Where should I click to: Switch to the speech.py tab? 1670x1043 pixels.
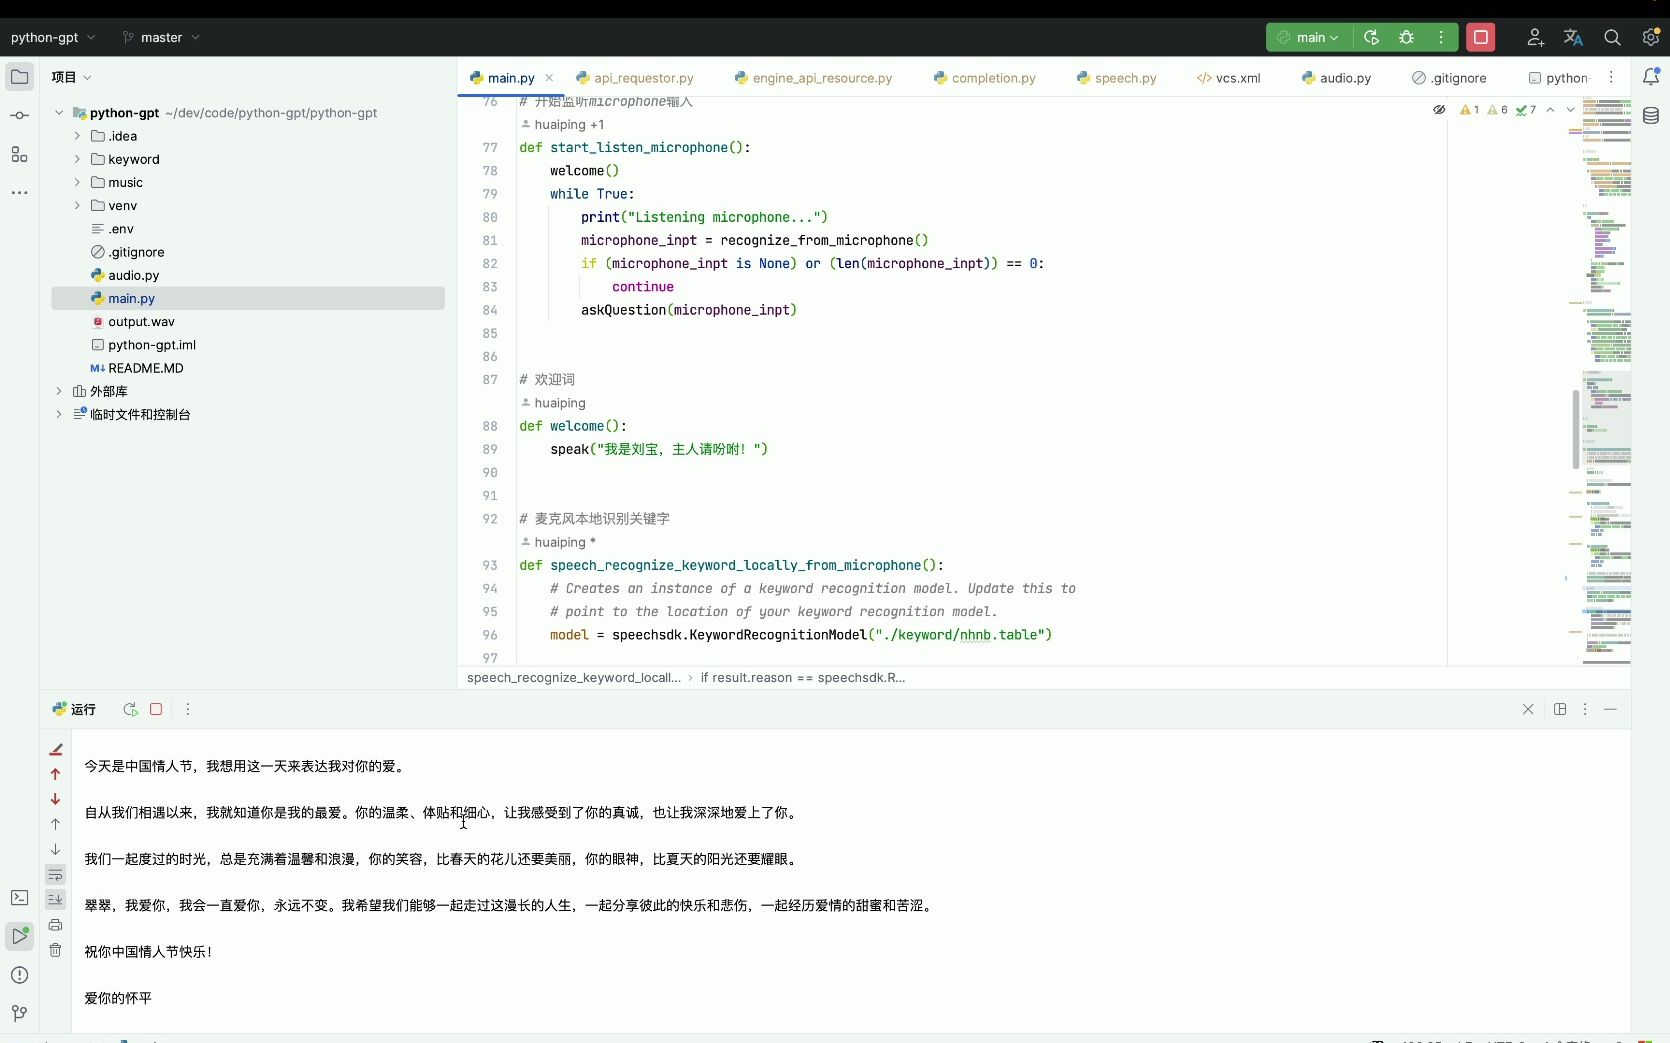point(1116,78)
